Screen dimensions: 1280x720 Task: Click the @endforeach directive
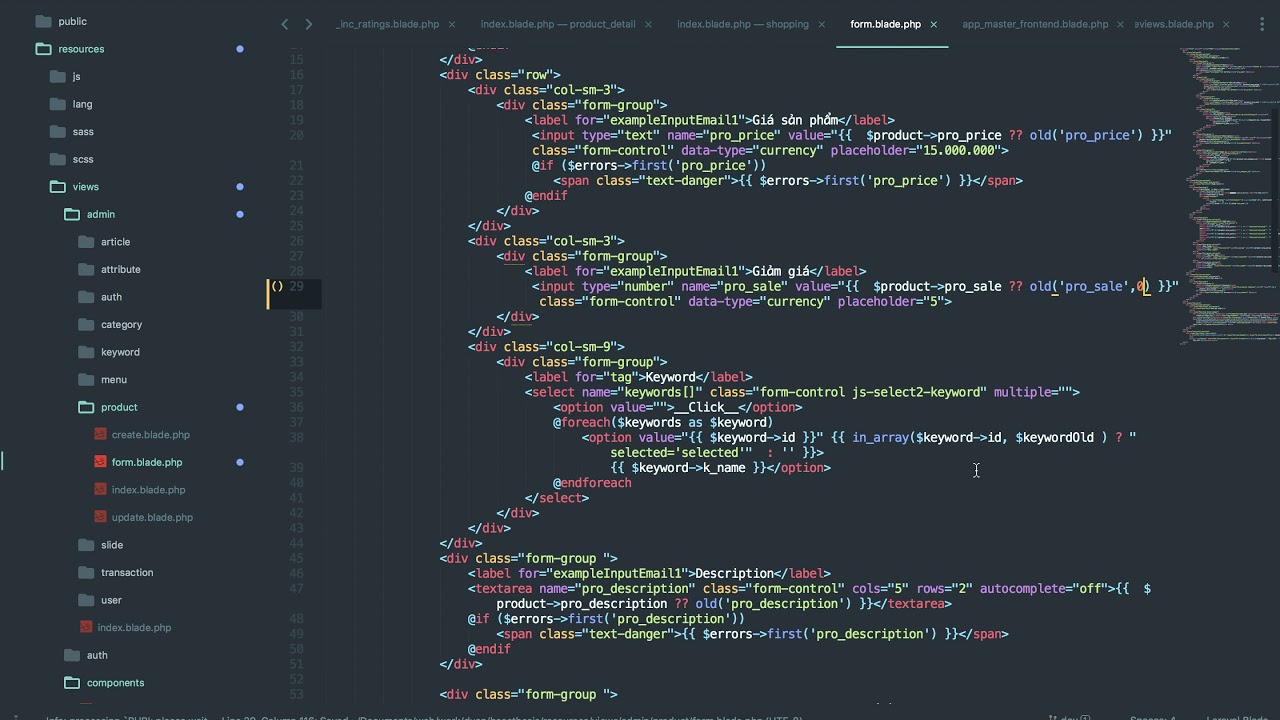[592, 483]
